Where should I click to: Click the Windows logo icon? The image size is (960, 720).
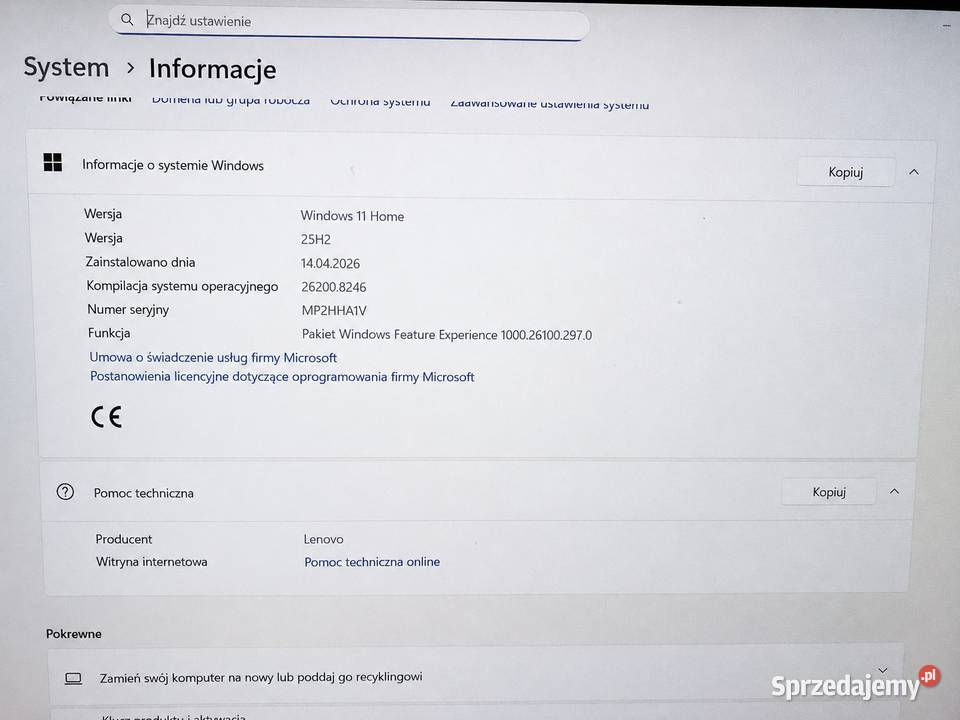click(53, 162)
